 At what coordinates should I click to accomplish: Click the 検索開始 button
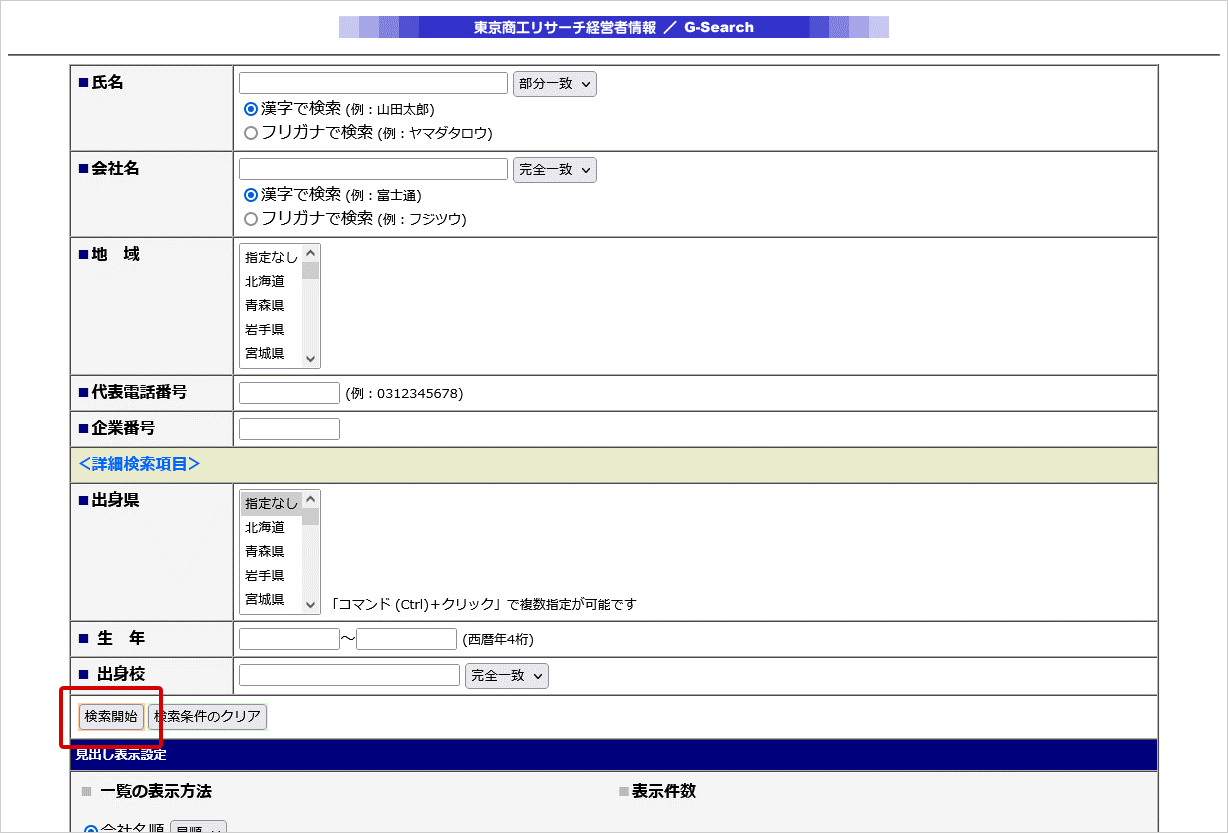(x=111, y=716)
